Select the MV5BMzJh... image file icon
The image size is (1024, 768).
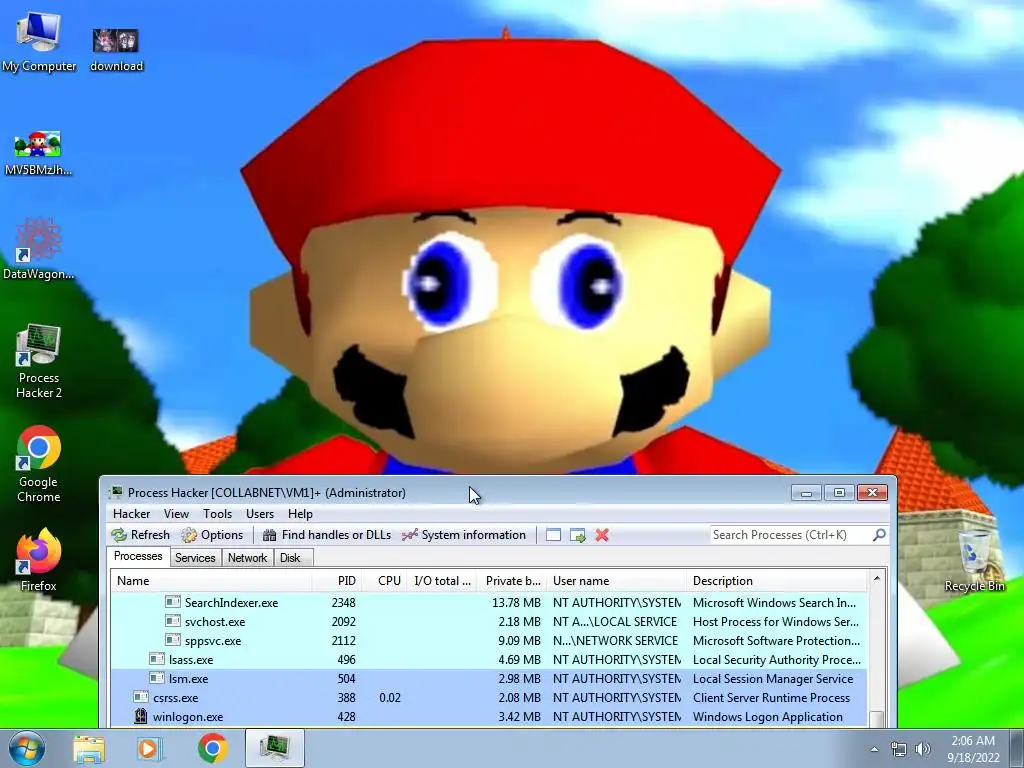click(x=38, y=153)
